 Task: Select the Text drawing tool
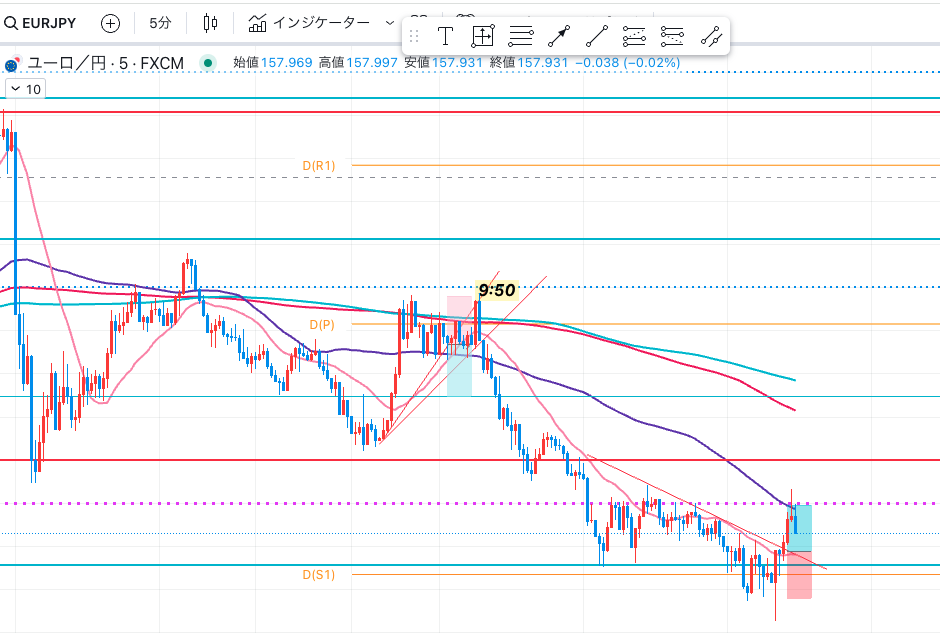tap(446, 37)
